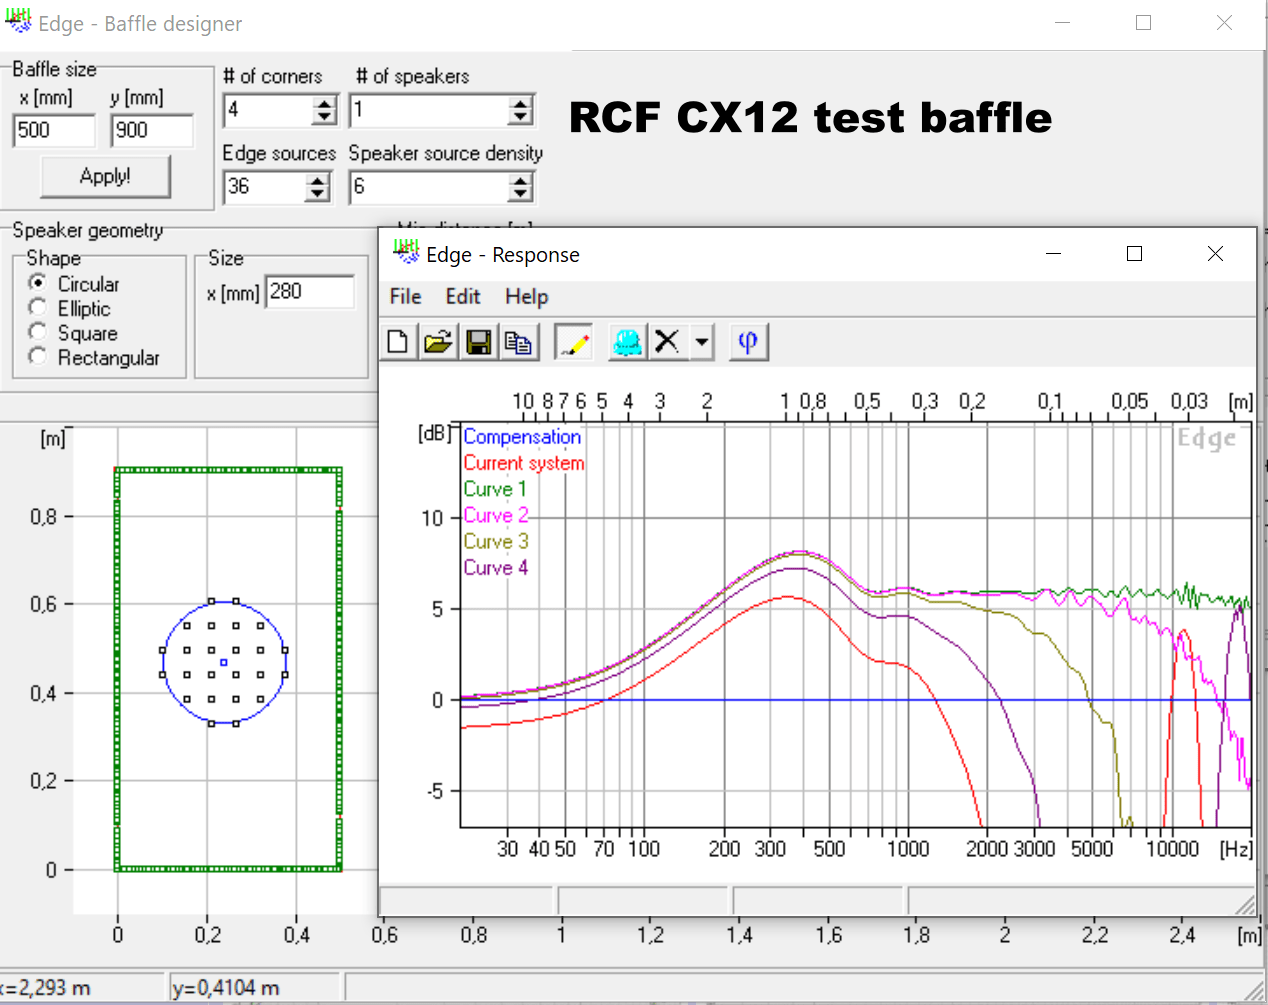This screenshot has width=1268, height=1005.
Task: Click the Speaker source density field showing 6
Action: click(x=429, y=187)
